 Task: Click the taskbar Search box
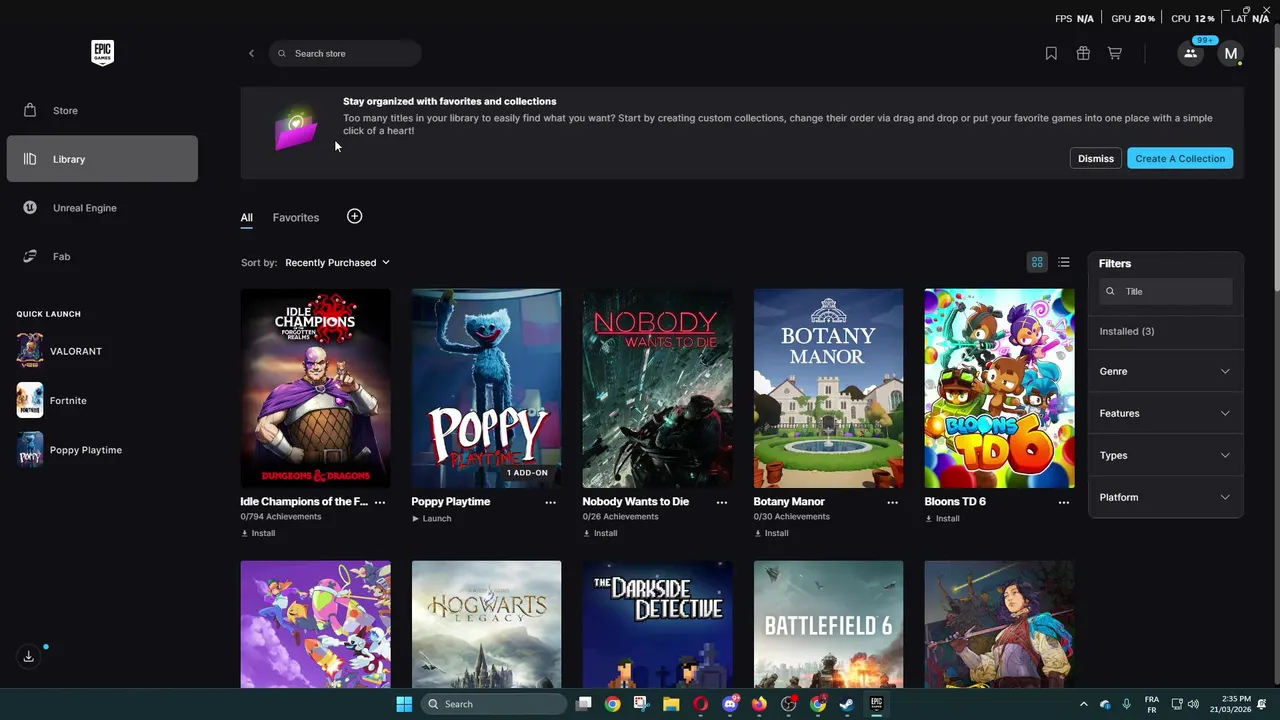pos(493,704)
